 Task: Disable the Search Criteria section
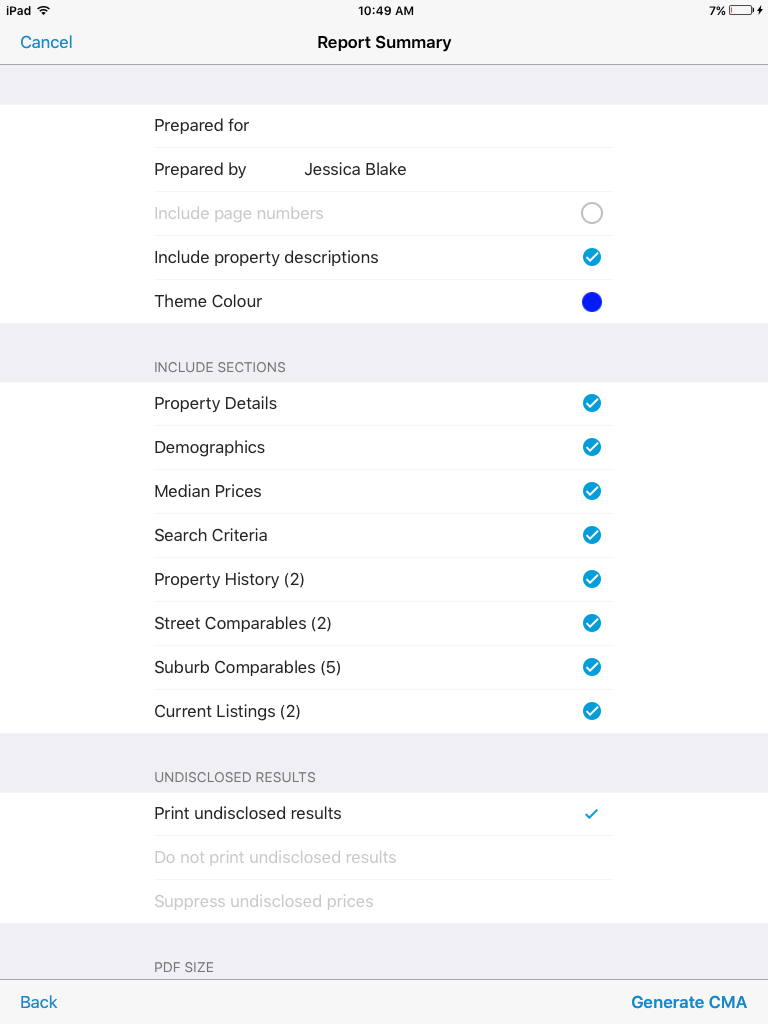(592, 535)
